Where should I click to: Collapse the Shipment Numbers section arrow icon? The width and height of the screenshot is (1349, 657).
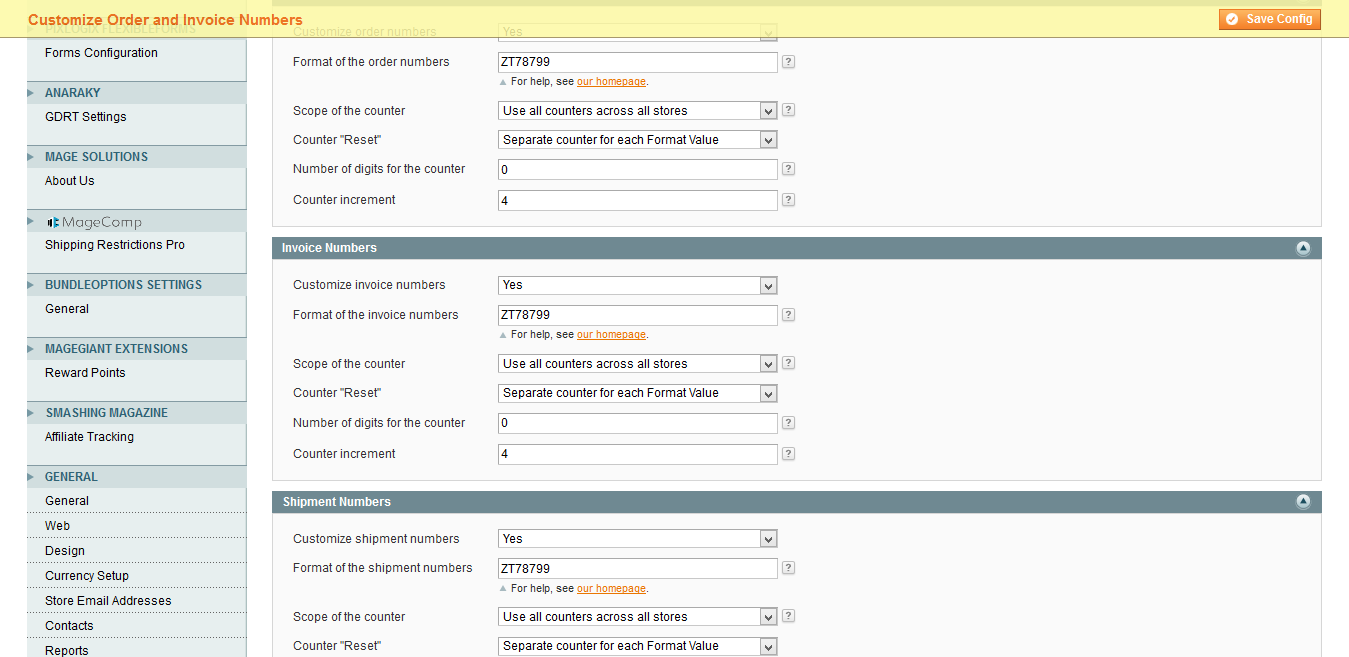coord(1303,502)
